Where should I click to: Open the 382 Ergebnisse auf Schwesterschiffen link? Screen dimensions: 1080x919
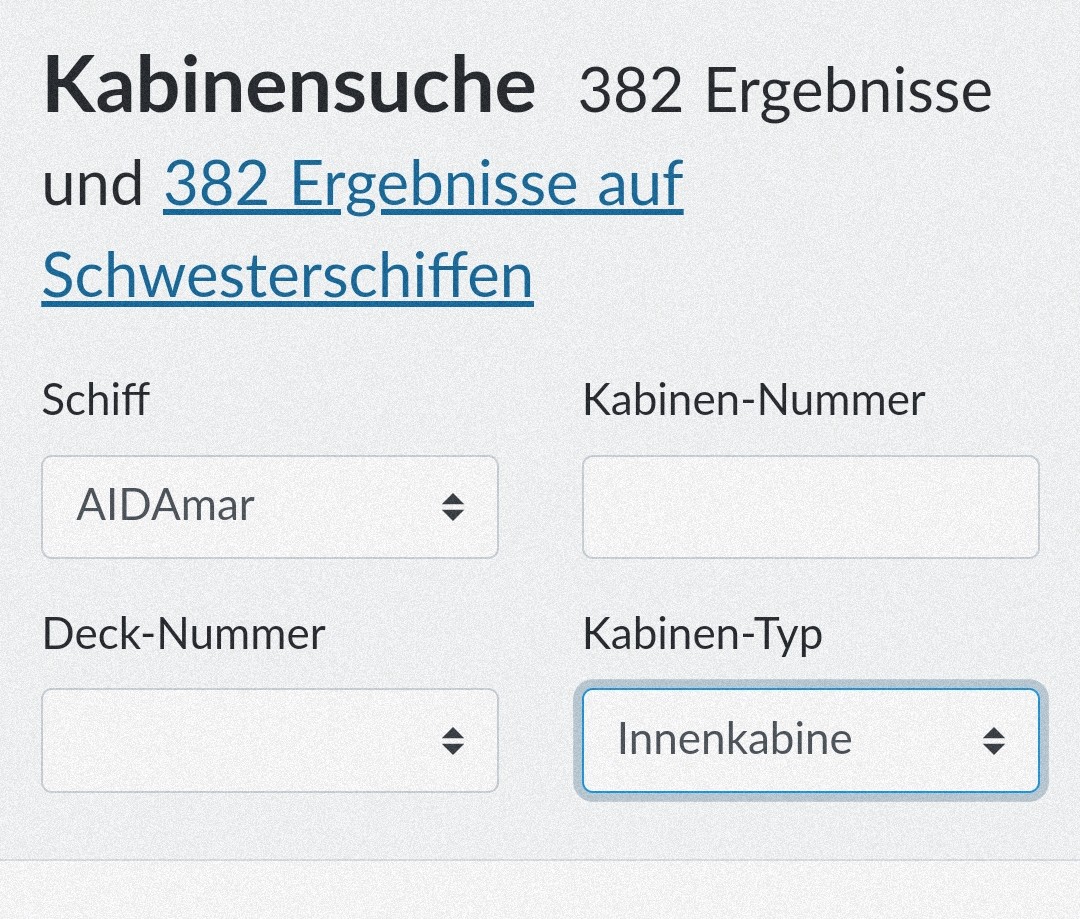[x=423, y=185]
